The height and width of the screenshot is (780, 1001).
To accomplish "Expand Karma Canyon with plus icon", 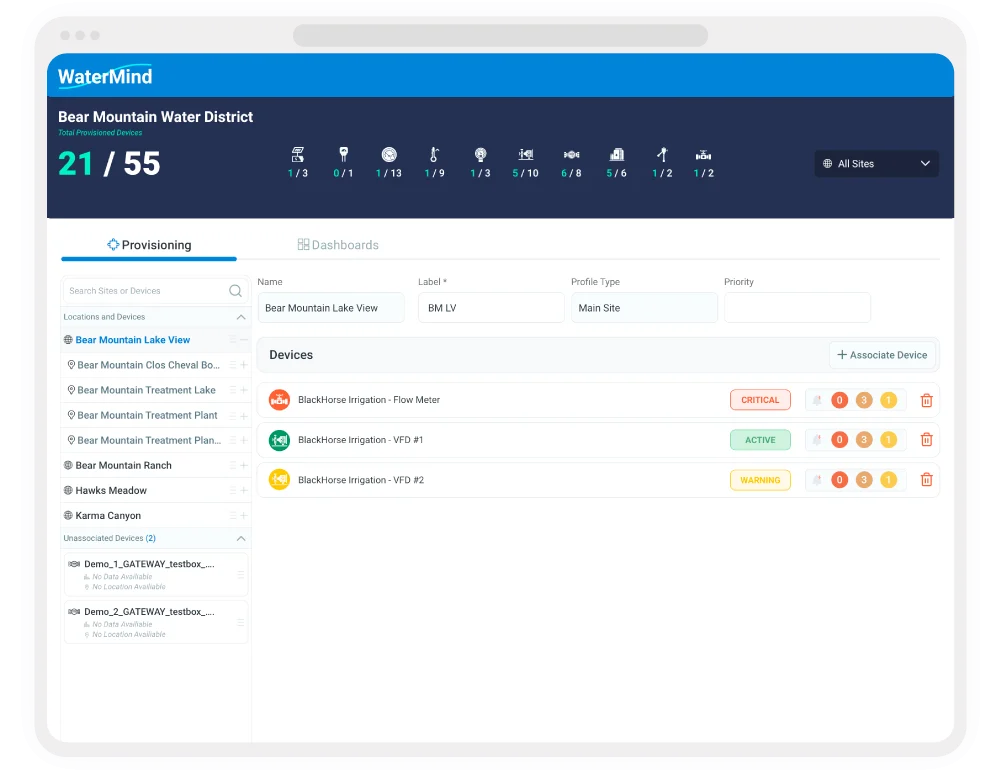I will pos(244,515).
